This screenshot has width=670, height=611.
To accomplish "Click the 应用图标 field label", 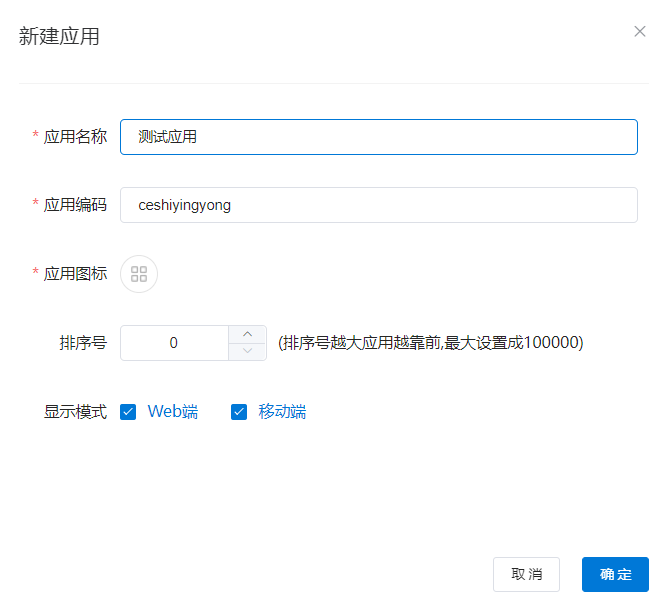I will 75,273.
